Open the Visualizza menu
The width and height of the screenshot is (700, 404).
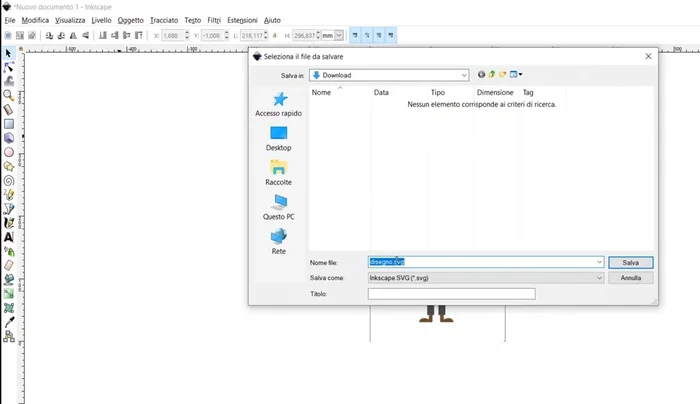click(x=70, y=20)
